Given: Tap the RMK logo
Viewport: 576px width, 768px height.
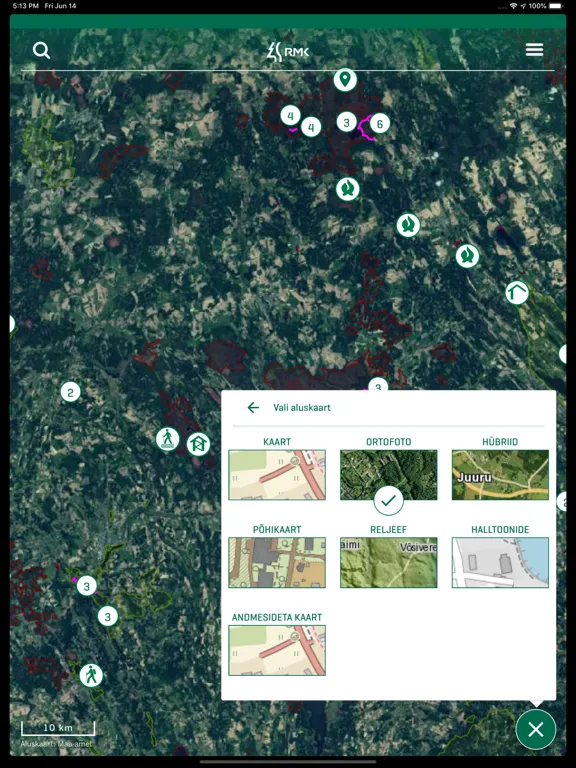Looking at the screenshot, I should coord(288,51).
